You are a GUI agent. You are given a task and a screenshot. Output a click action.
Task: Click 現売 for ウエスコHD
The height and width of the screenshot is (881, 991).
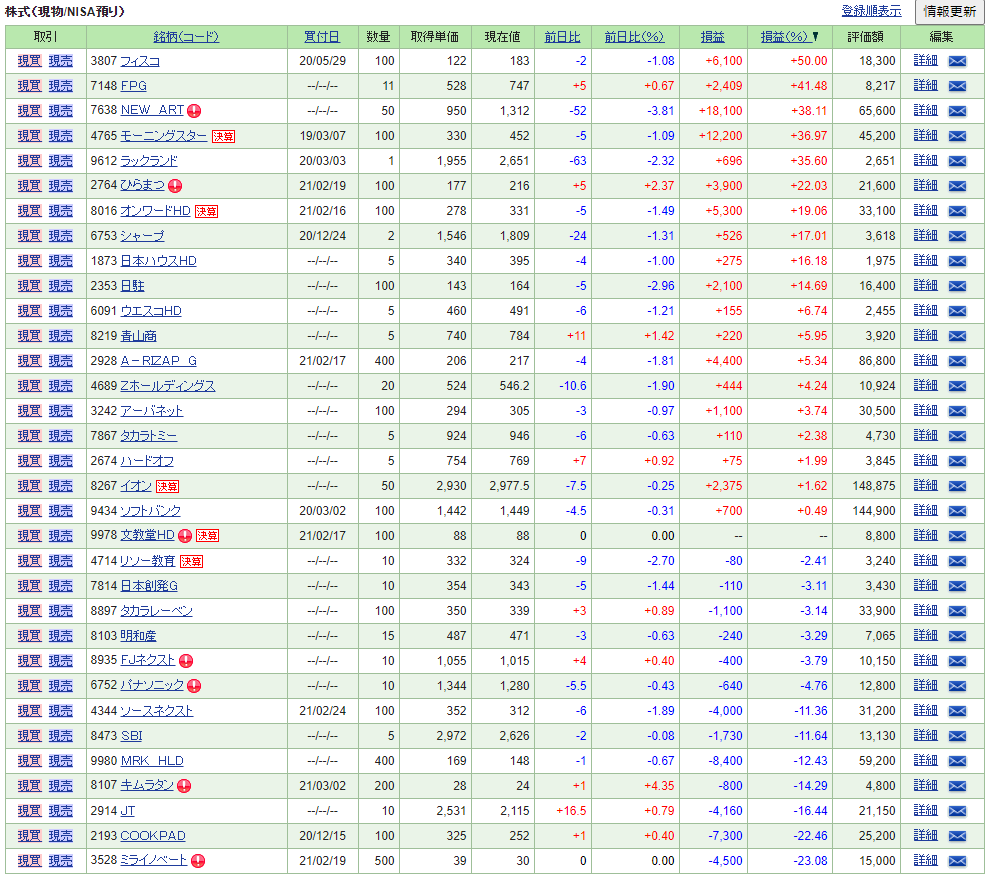pos(61,311)
